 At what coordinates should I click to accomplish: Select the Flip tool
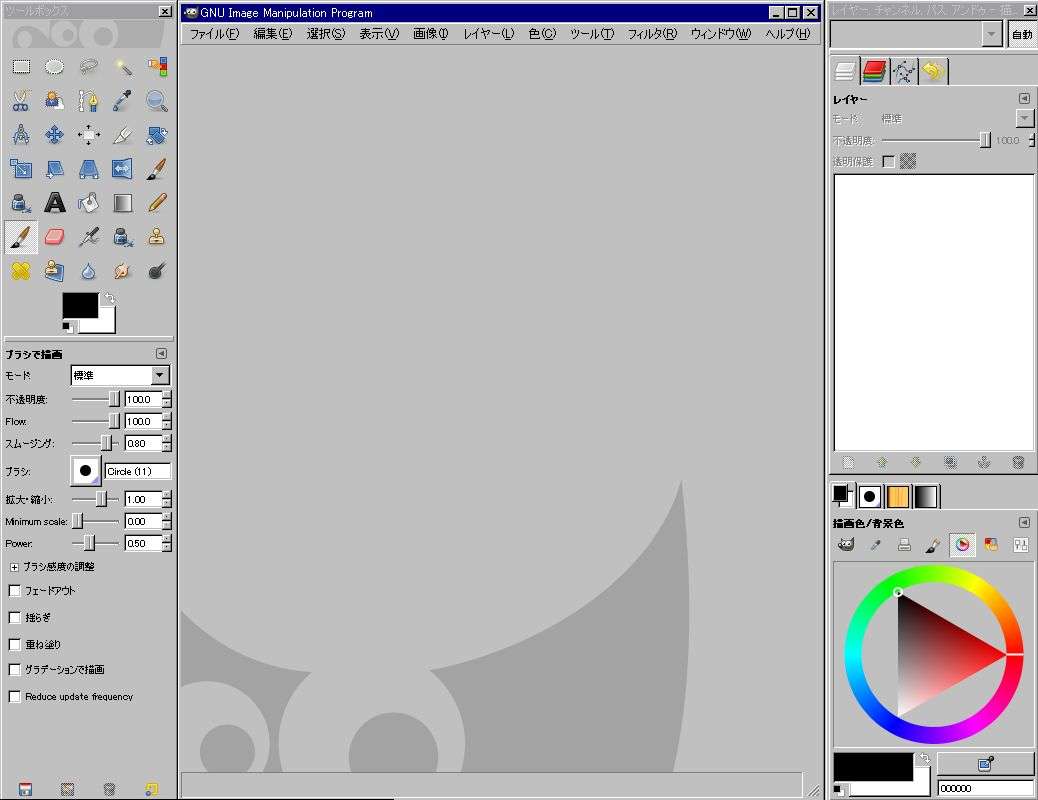tap(122, 169)
